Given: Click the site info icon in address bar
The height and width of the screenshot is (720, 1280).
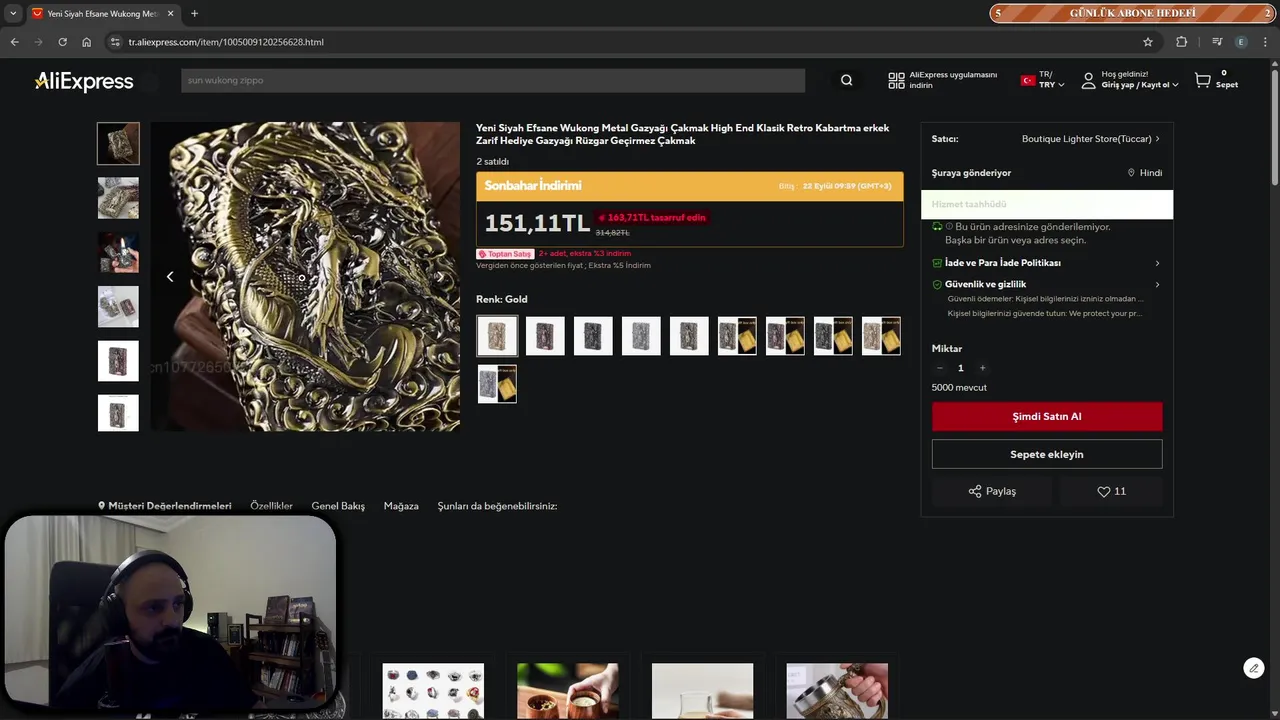Looking at the screenshot, I should point(115,42).
